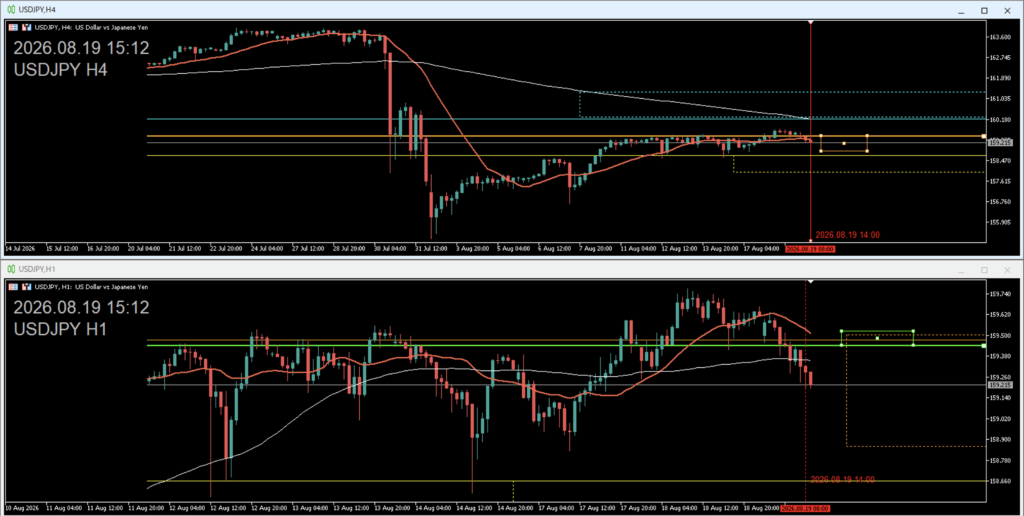The height and width of the screenshot is (516, 1024).
Task: Click the '2026.08.19 14:00' line label in H4 chart
Action: coord(848,235)
